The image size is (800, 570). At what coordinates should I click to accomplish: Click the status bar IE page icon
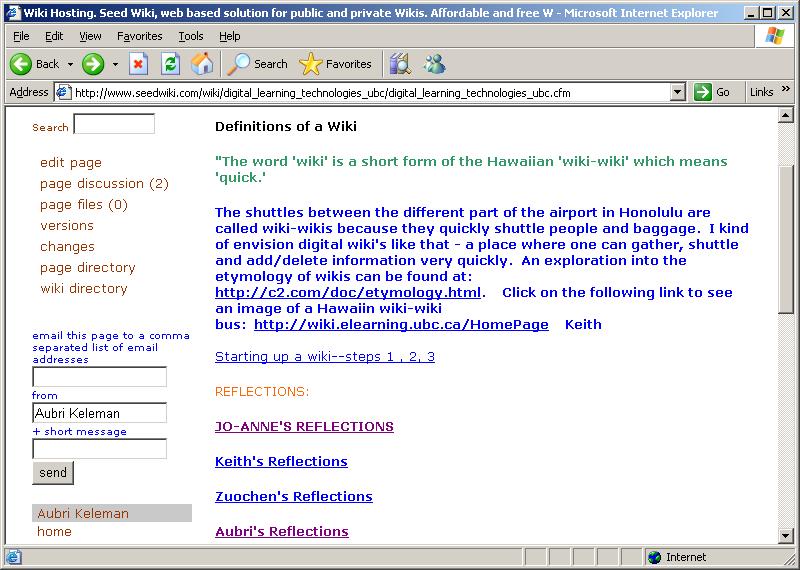tap(13, 557)
